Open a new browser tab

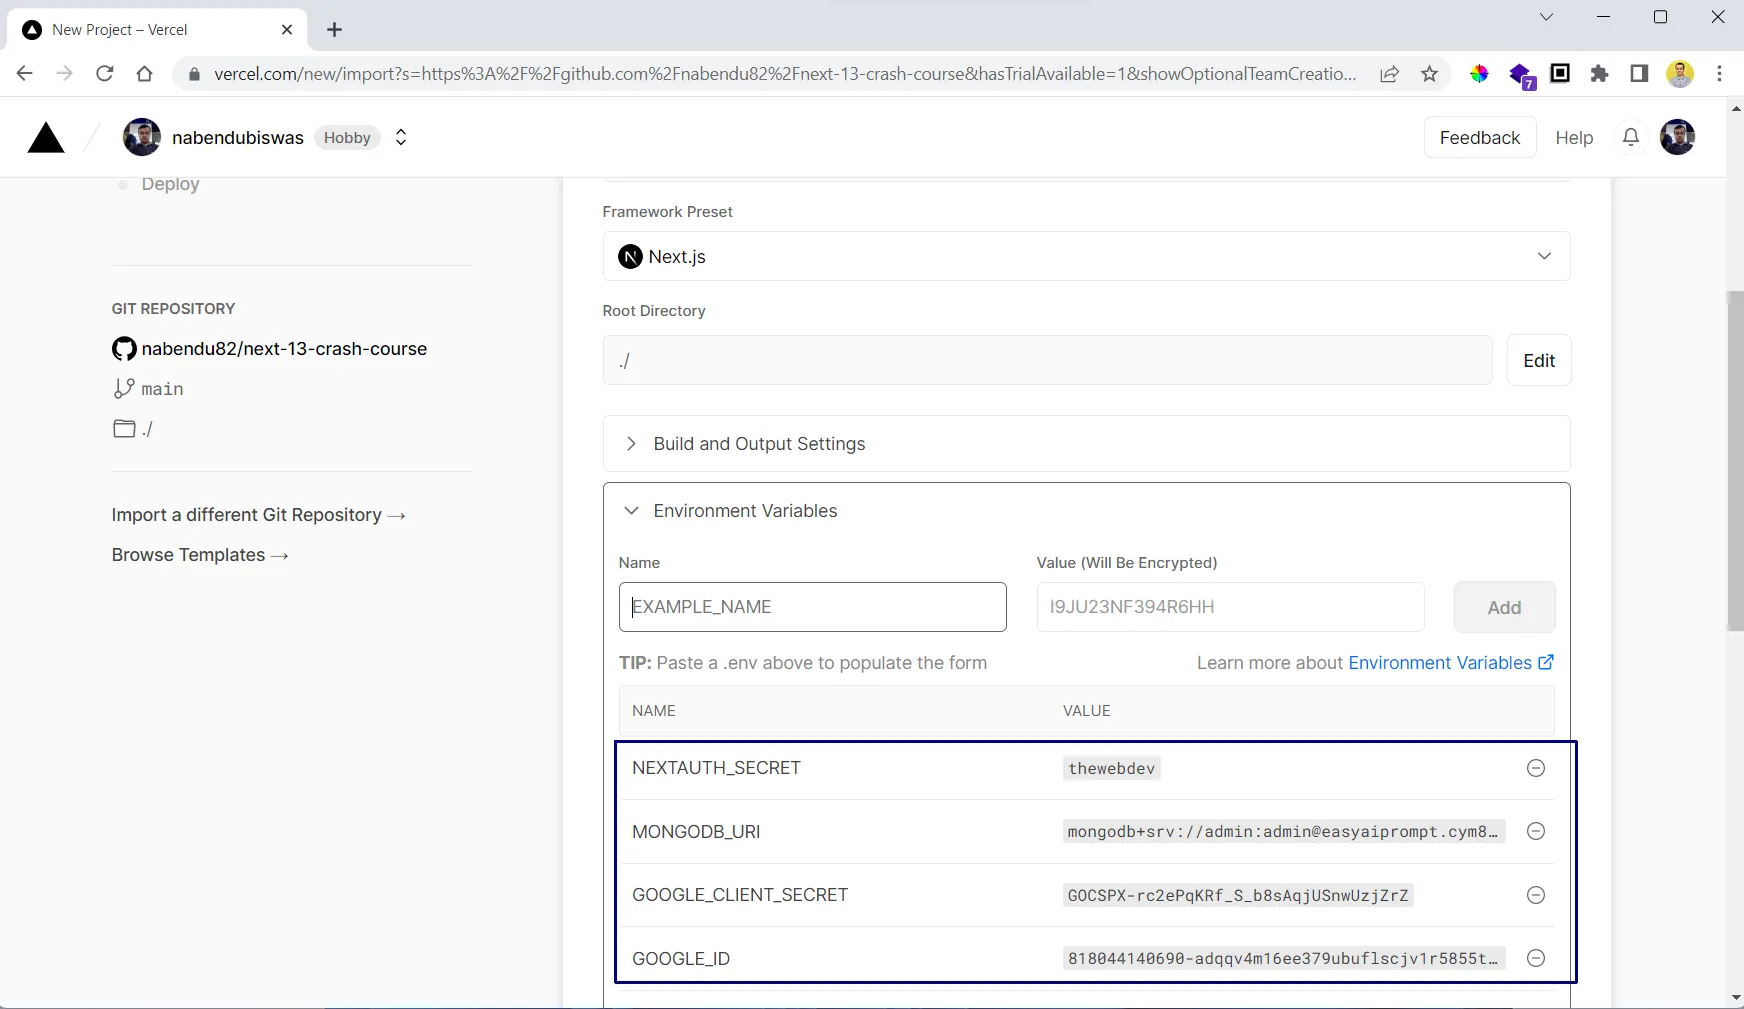[x=335, y=30]
